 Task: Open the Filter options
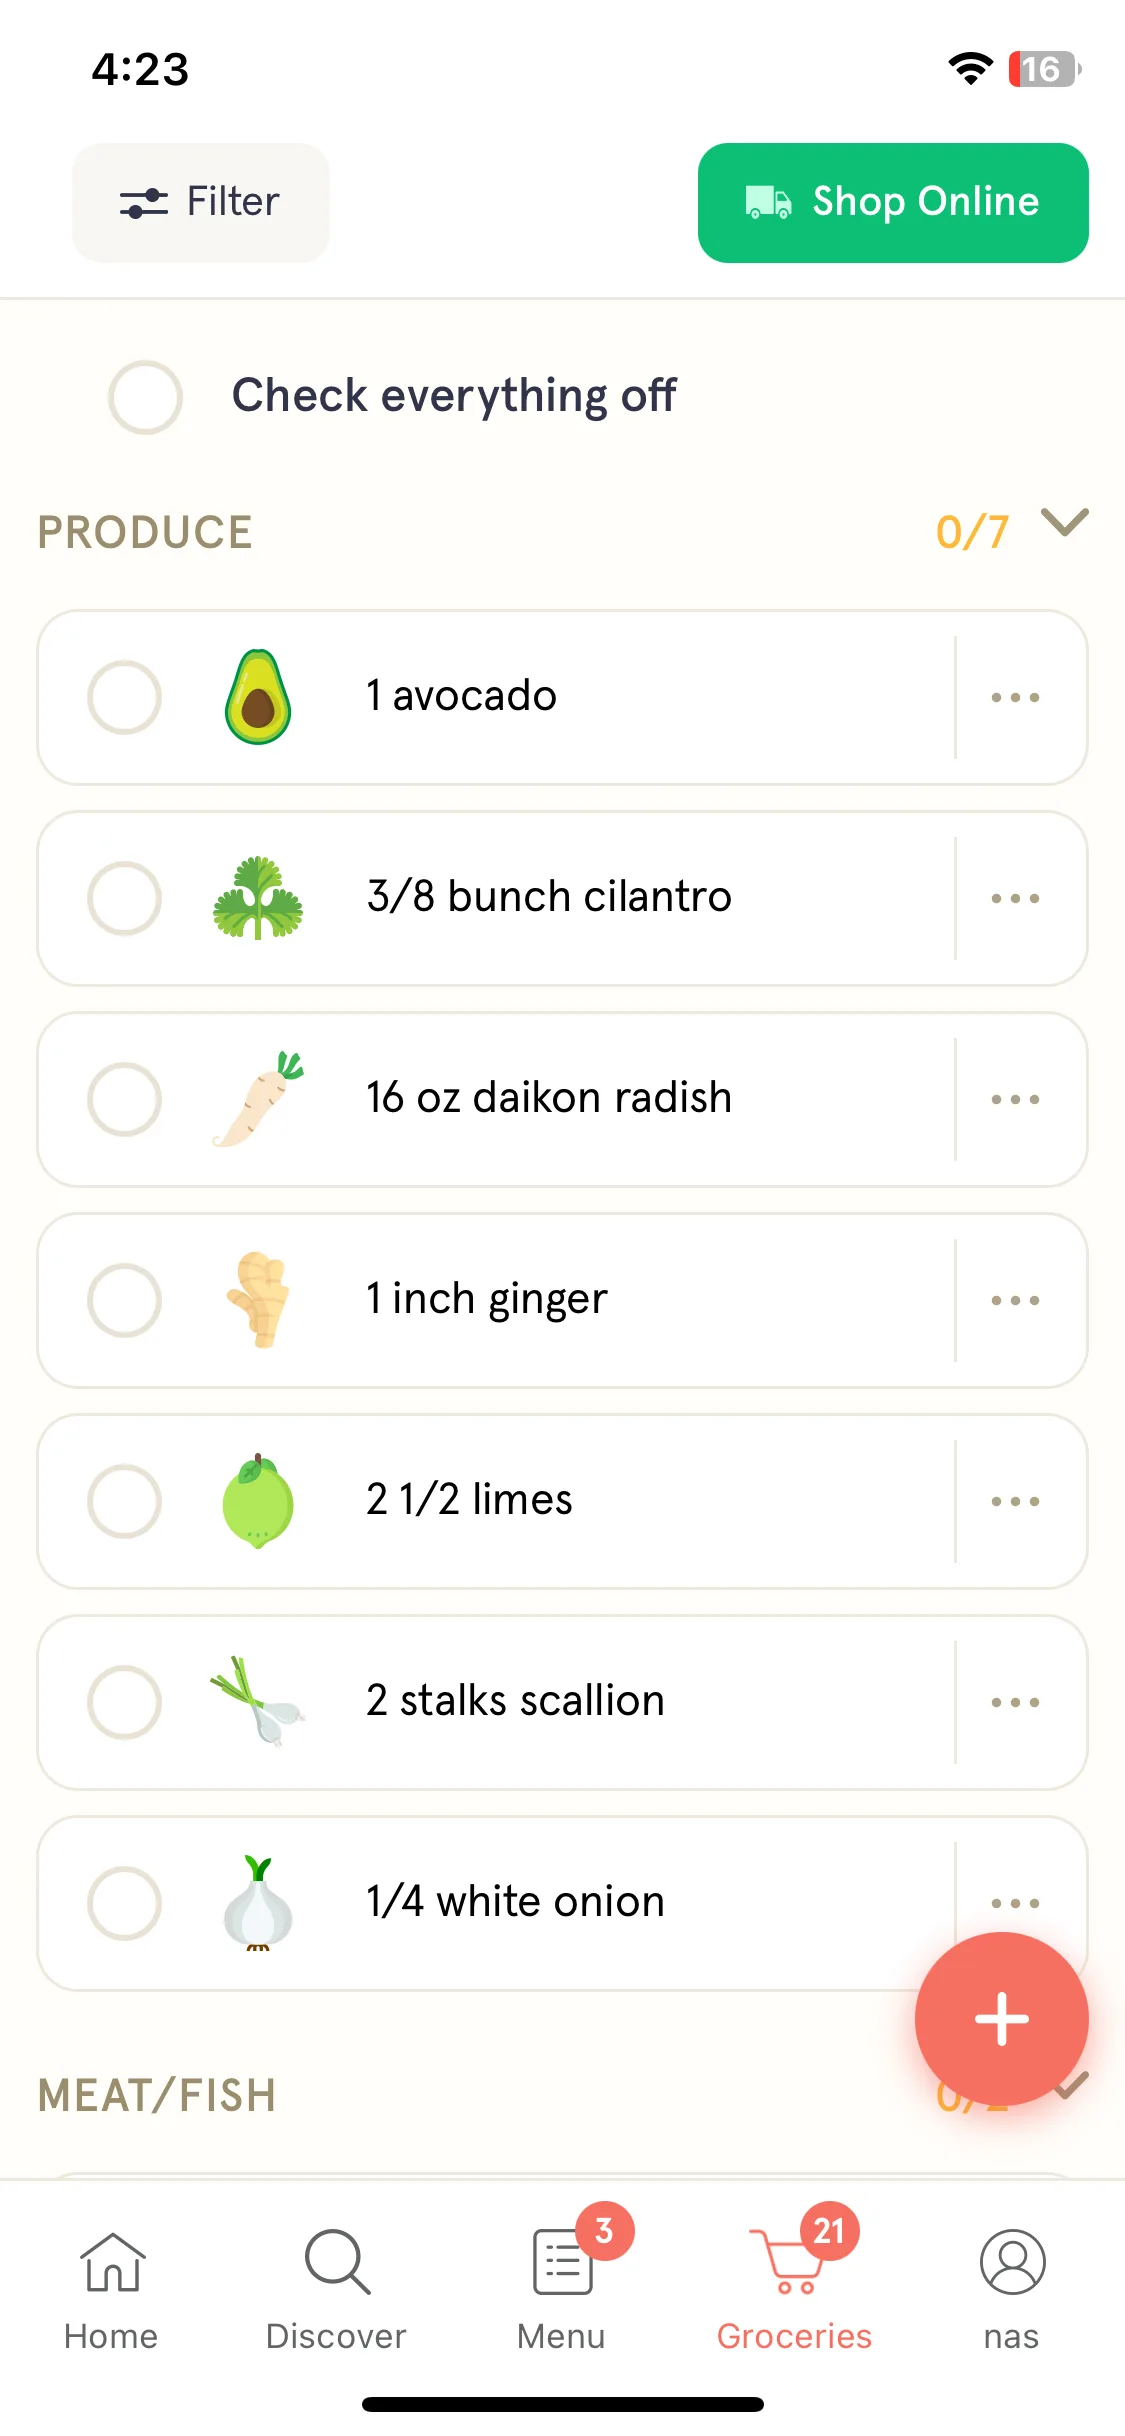pyautogui.click(x=200, y=203)
